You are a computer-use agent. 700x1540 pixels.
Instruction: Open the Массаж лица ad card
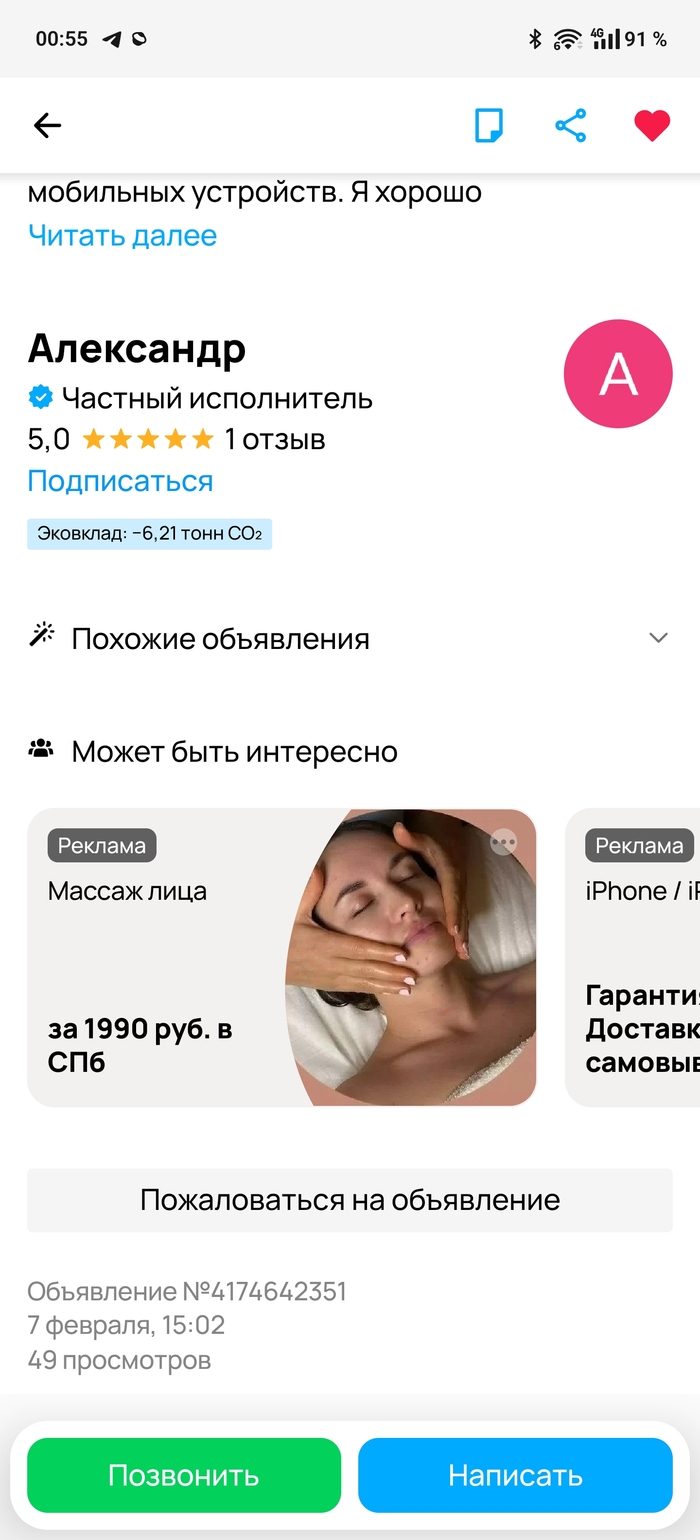(x=282, y=957)
